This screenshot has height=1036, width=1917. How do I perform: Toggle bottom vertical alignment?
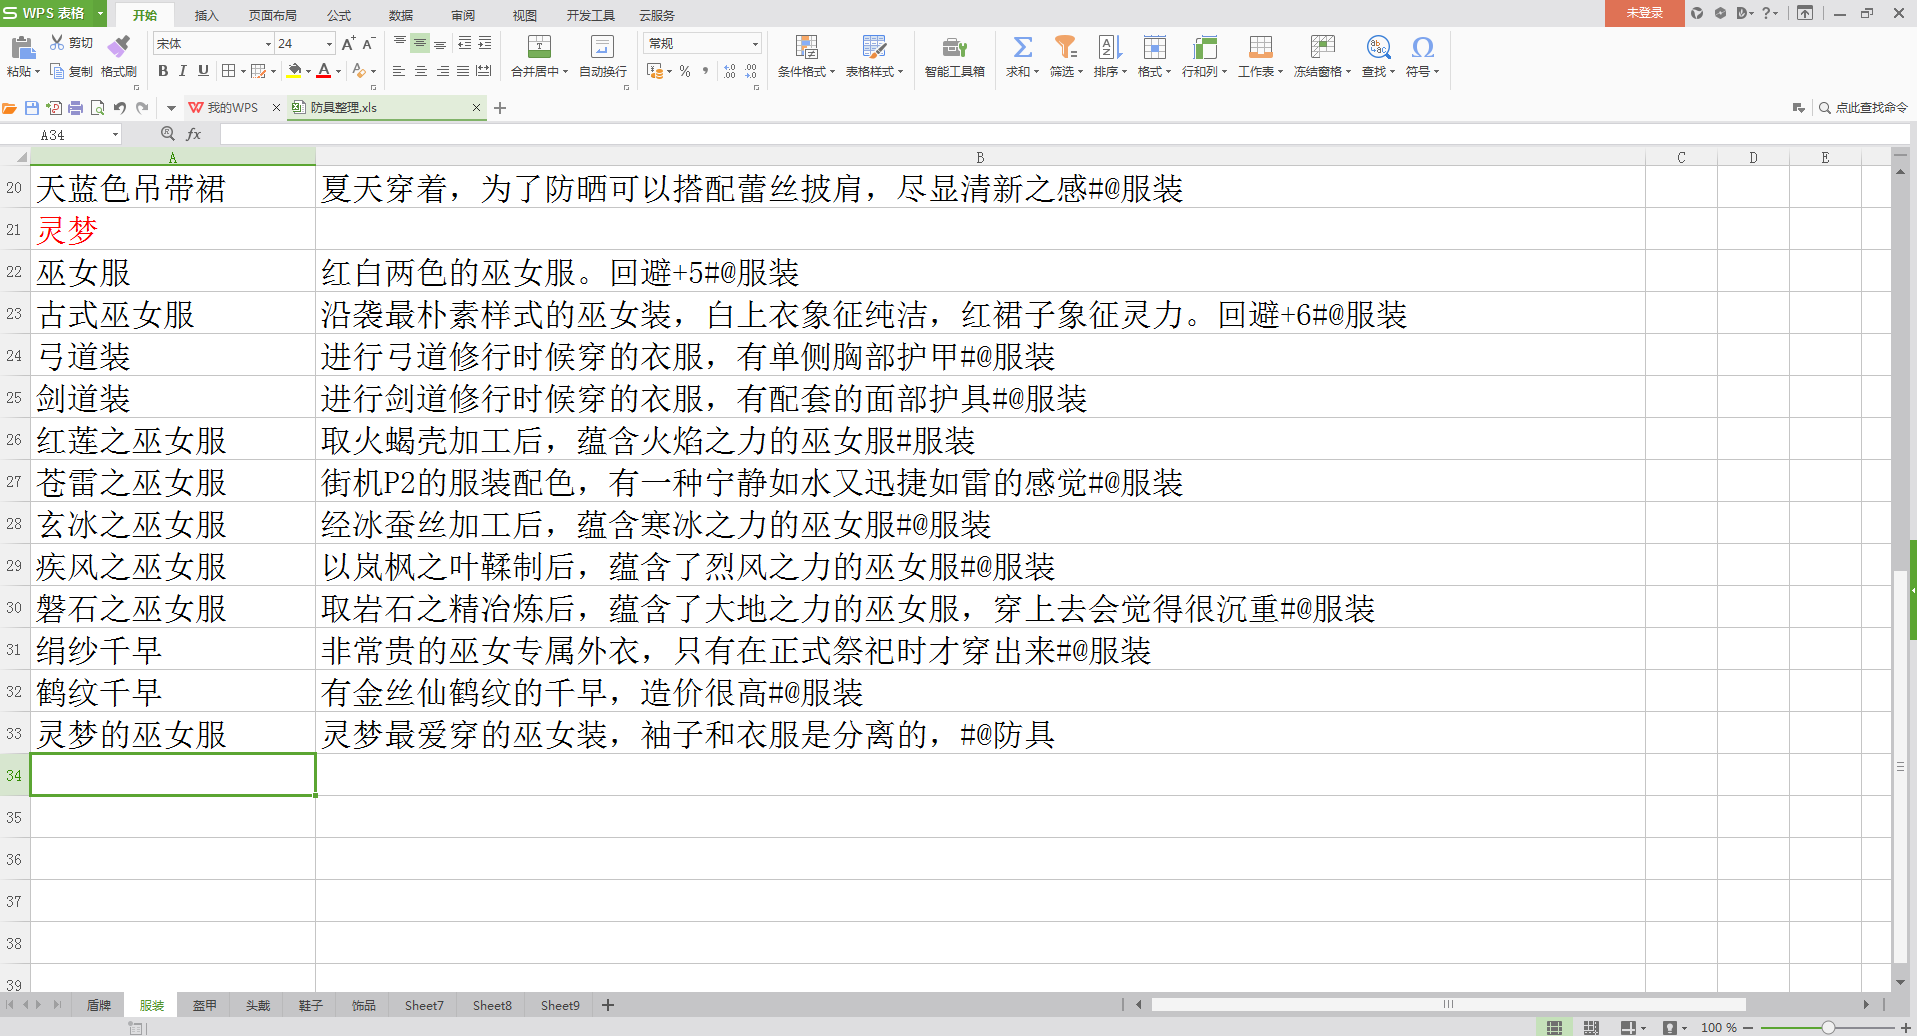(440, 43)
